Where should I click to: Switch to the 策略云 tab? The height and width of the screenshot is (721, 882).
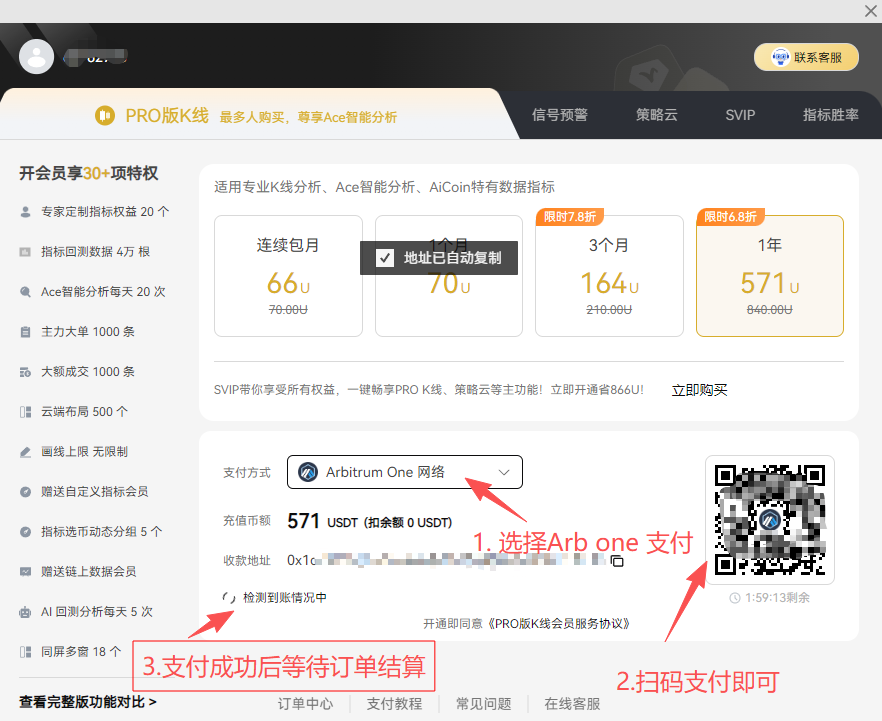[656, 115]
